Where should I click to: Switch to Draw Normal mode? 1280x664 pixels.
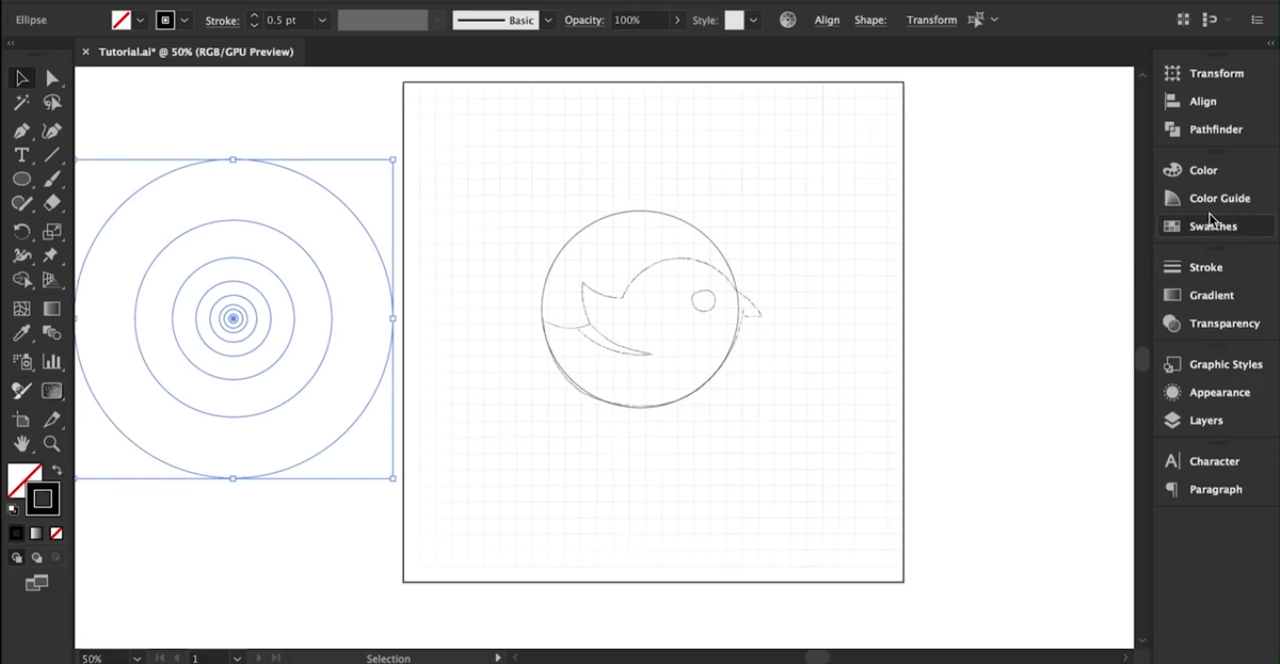pos(17,557)
